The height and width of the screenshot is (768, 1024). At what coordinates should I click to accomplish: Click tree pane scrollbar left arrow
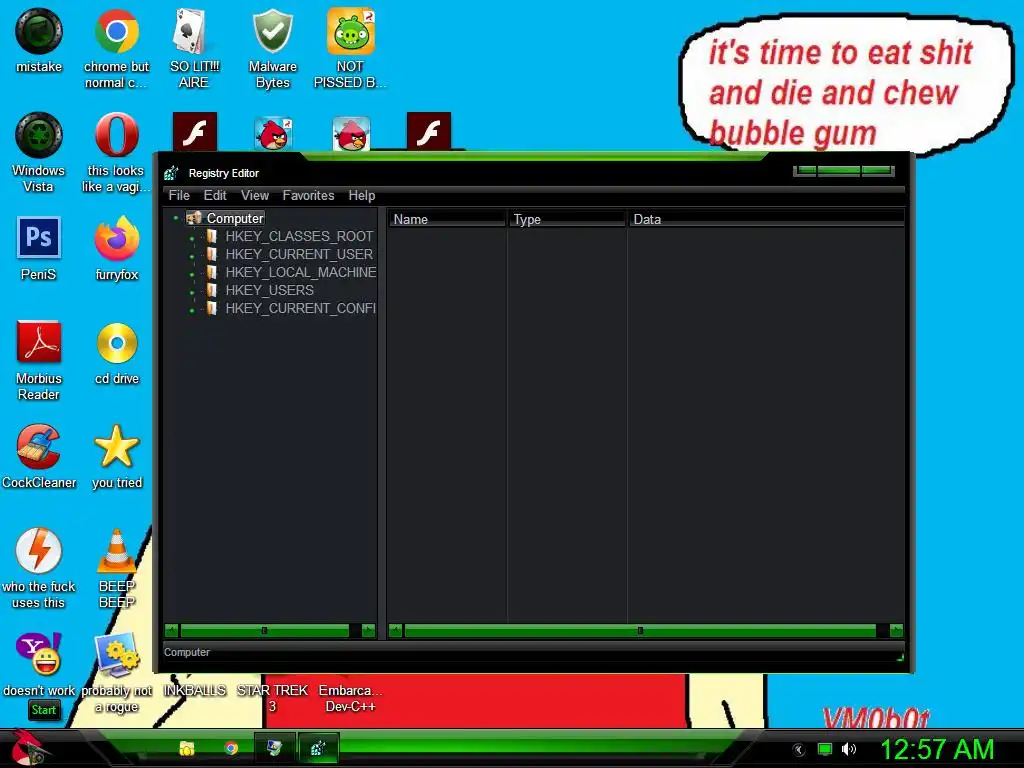coord(171,630)
